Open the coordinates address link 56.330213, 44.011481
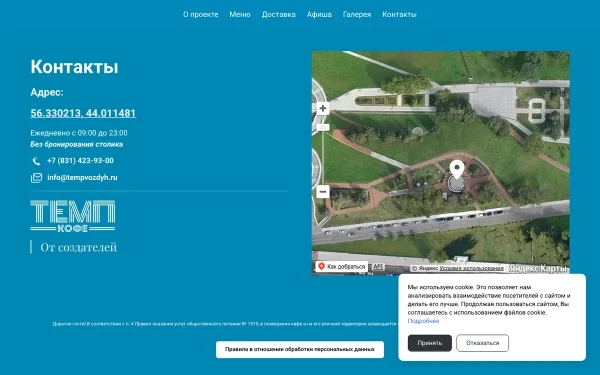 click(83, 113)
